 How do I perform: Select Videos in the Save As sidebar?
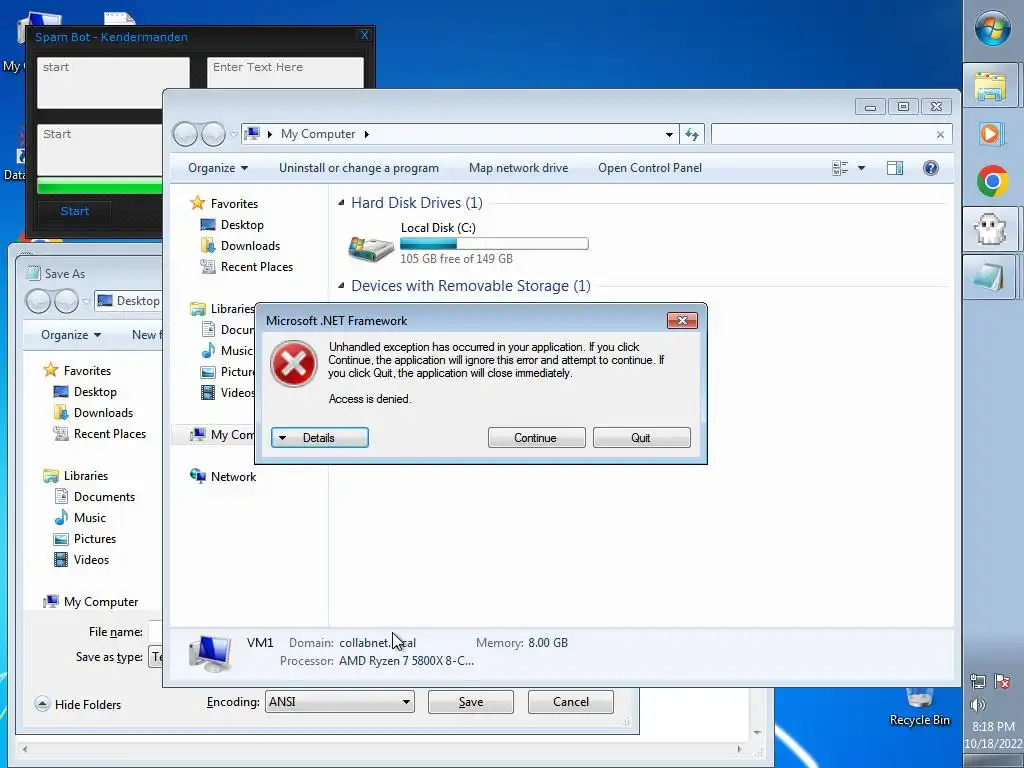[x=91, y=560]
